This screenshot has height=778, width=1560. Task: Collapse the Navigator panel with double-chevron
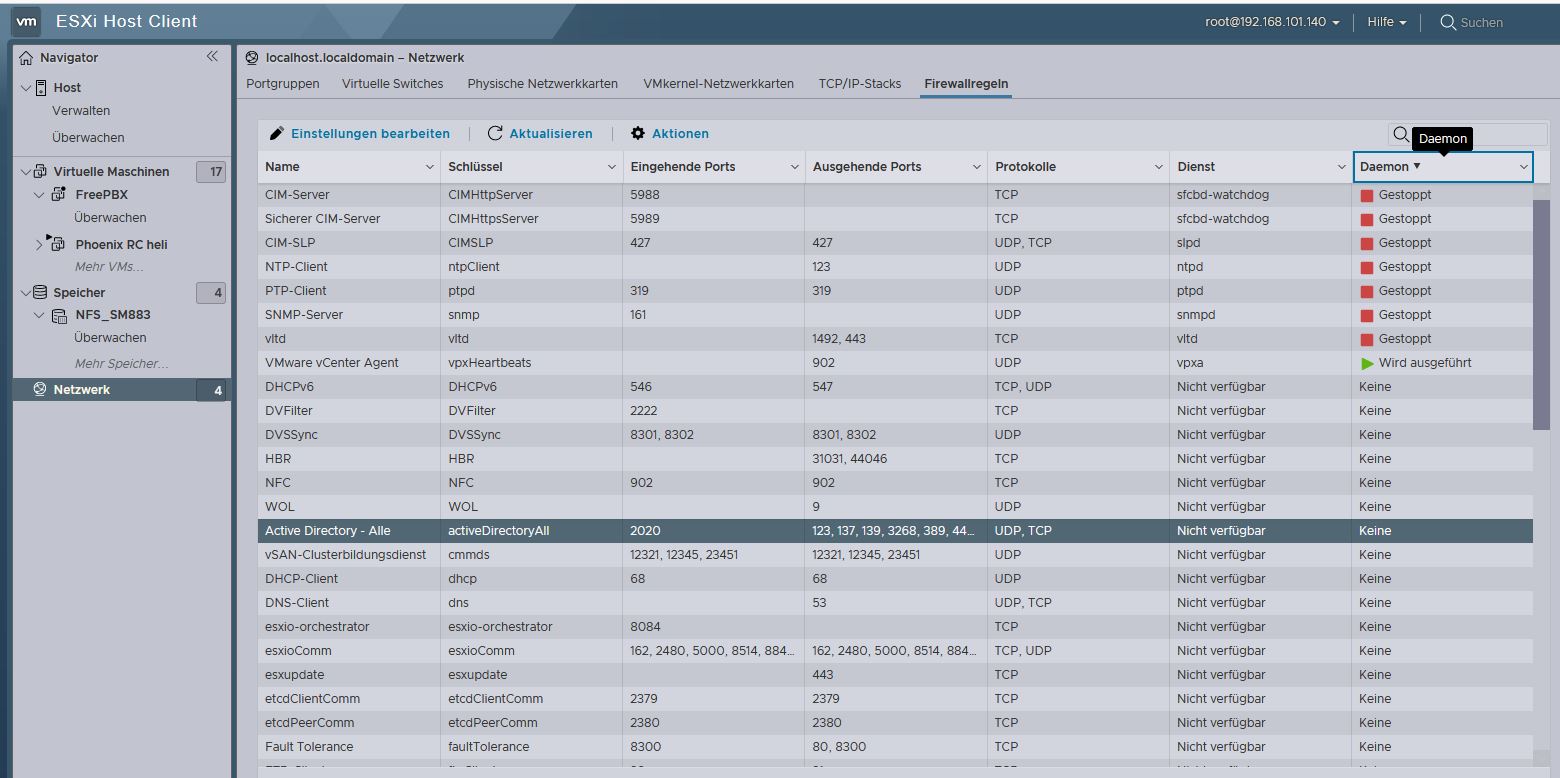212,57
